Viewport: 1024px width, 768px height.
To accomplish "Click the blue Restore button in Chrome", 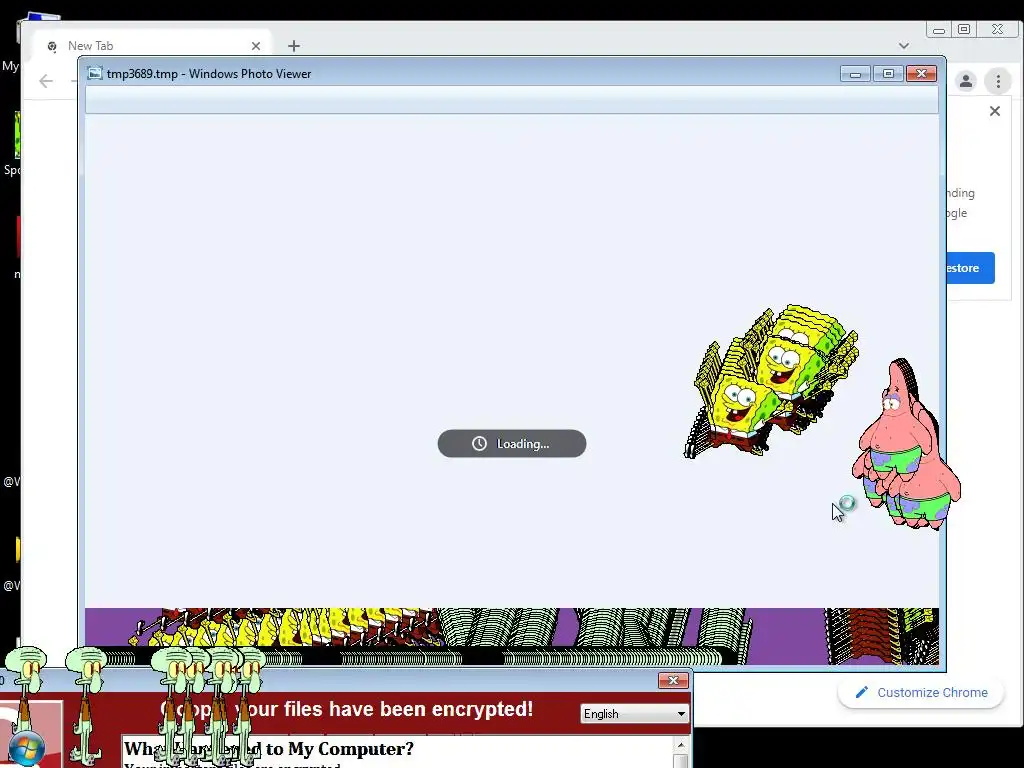I will click(970, 268).
